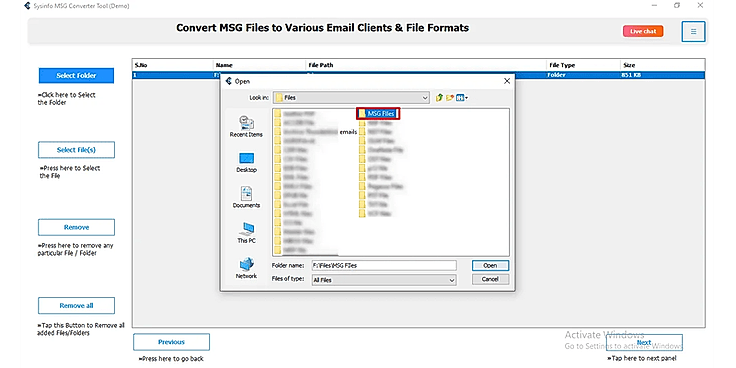
Task: Cancel the Open dialog
Action: tap(490, 279)
